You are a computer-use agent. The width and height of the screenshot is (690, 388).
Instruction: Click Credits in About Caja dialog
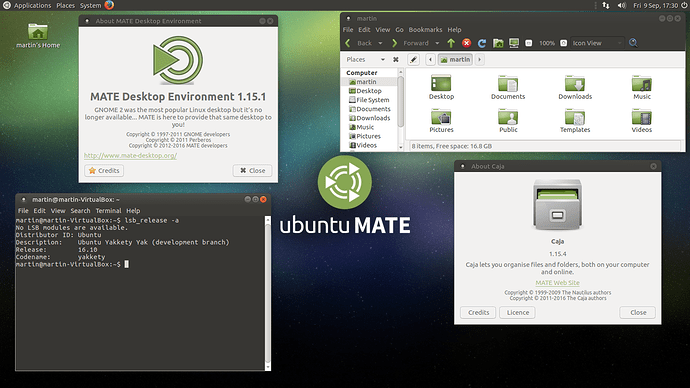click(x=478, y=312)
